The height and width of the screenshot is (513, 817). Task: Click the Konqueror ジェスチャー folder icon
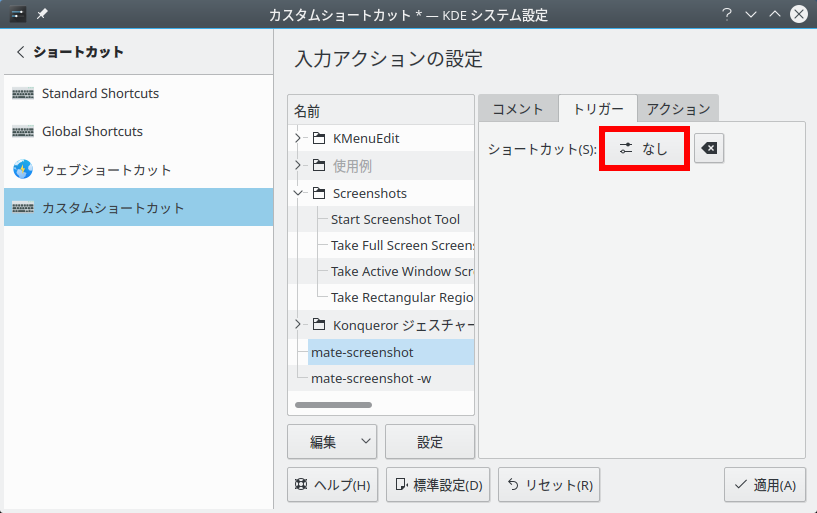click(319, 325)
